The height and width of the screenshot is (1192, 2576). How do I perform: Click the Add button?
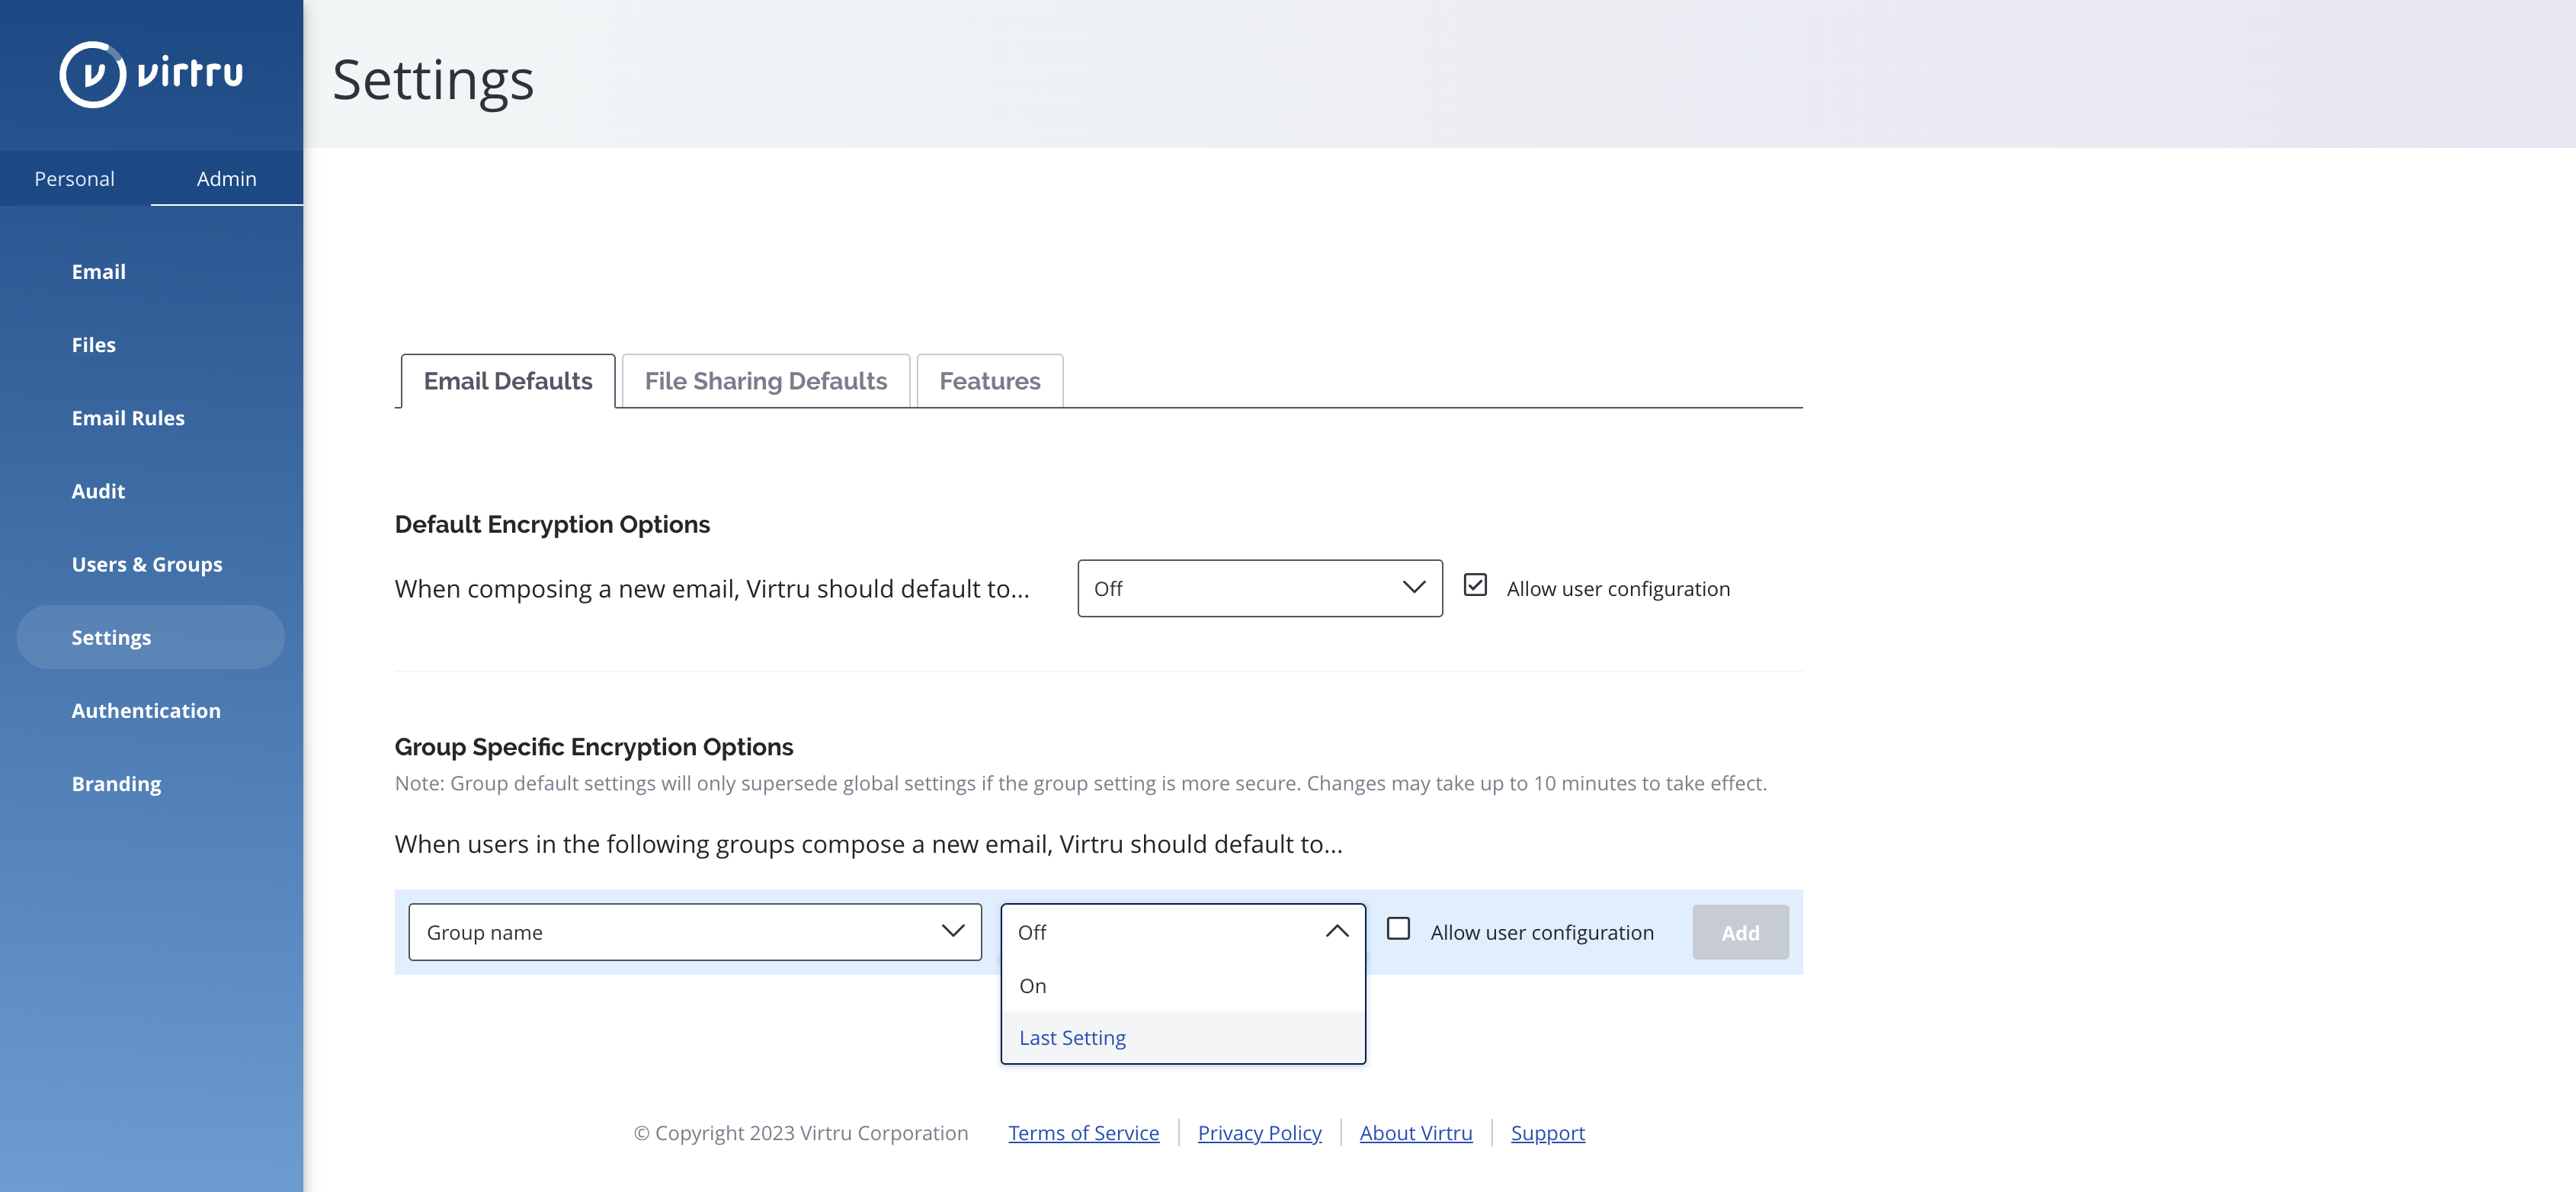pos(1740,933)
